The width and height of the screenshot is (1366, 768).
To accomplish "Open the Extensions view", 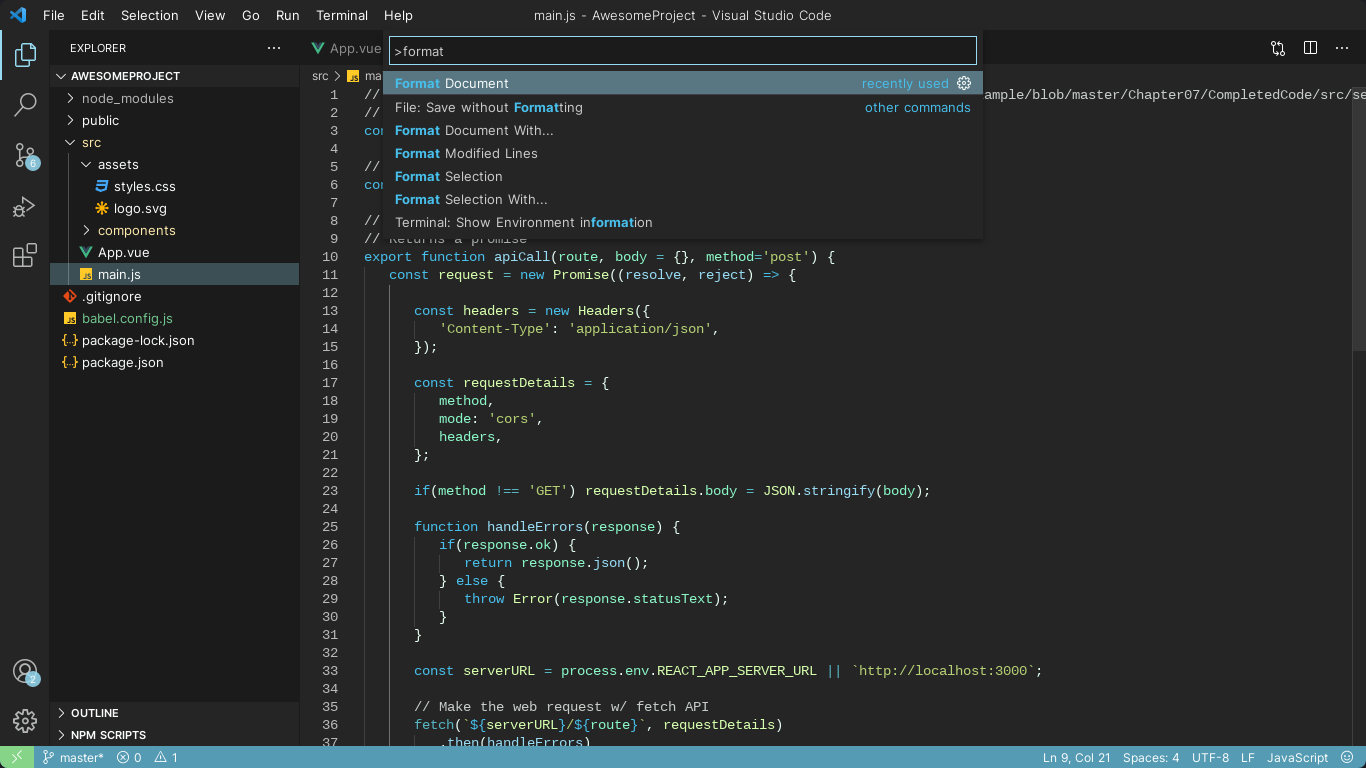I will coord(25,256).
